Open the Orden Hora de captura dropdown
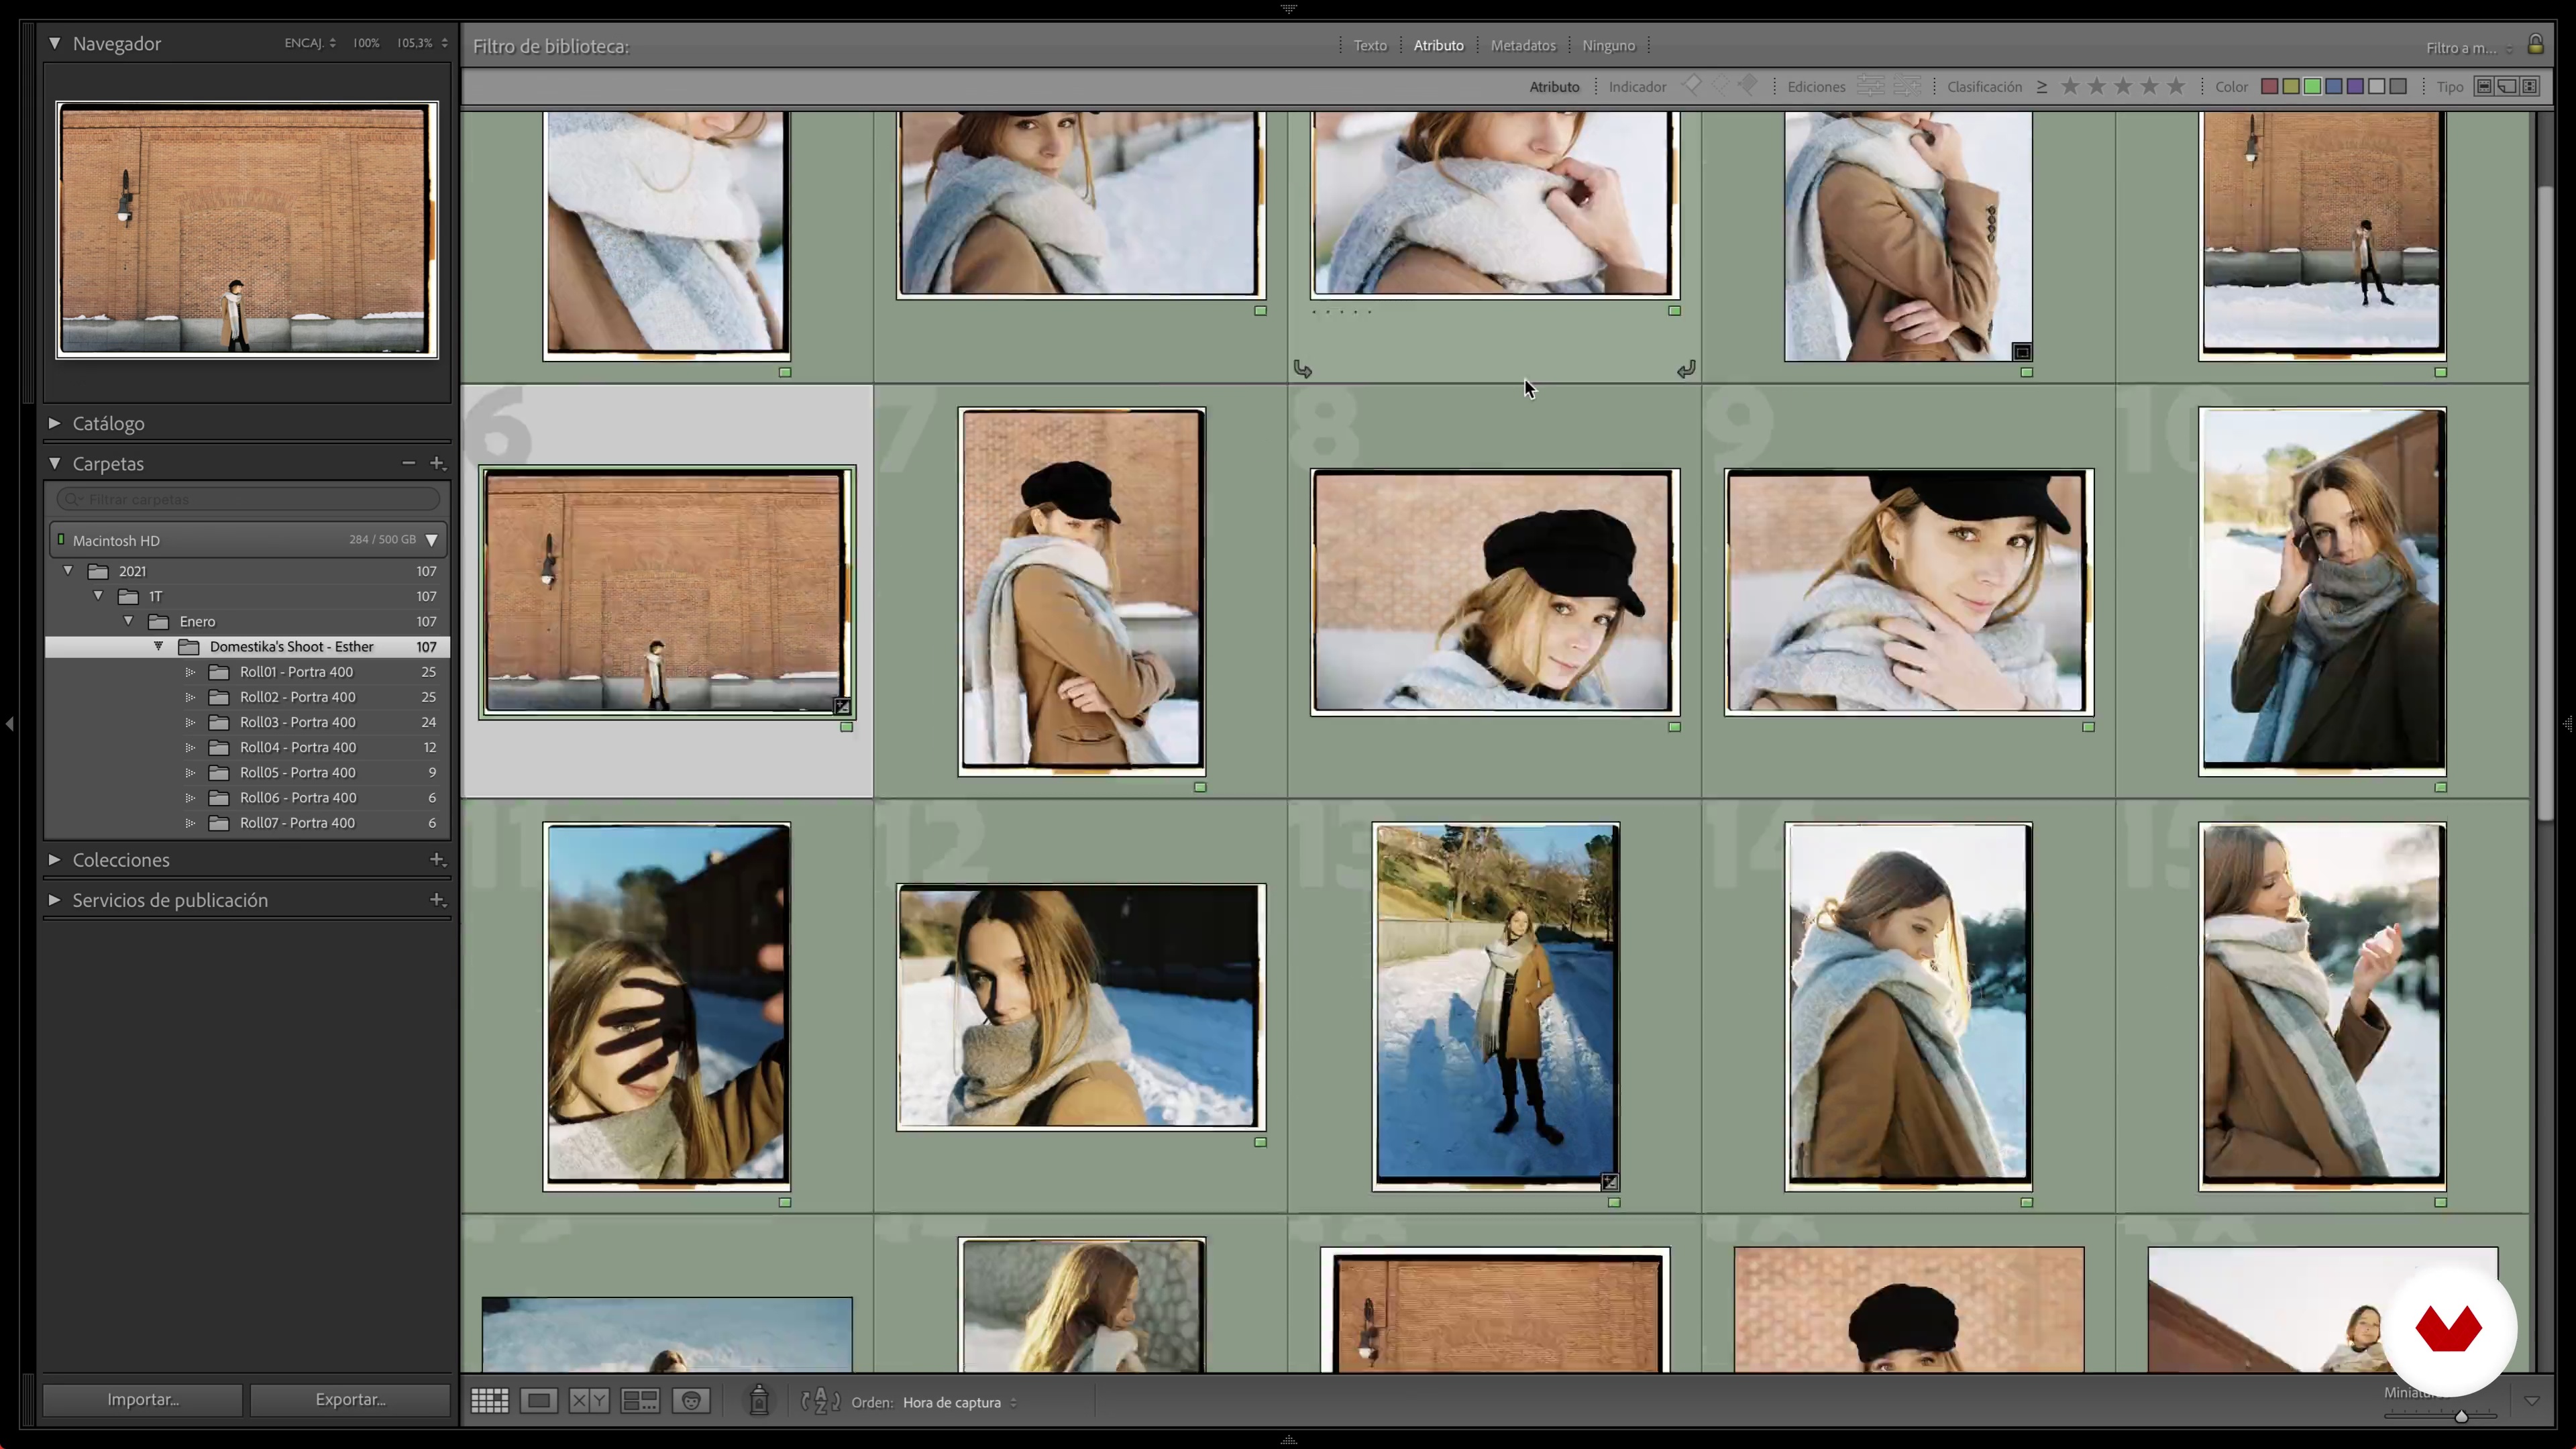Screen dimensions: 2576x1449 tap(960, 1402)
